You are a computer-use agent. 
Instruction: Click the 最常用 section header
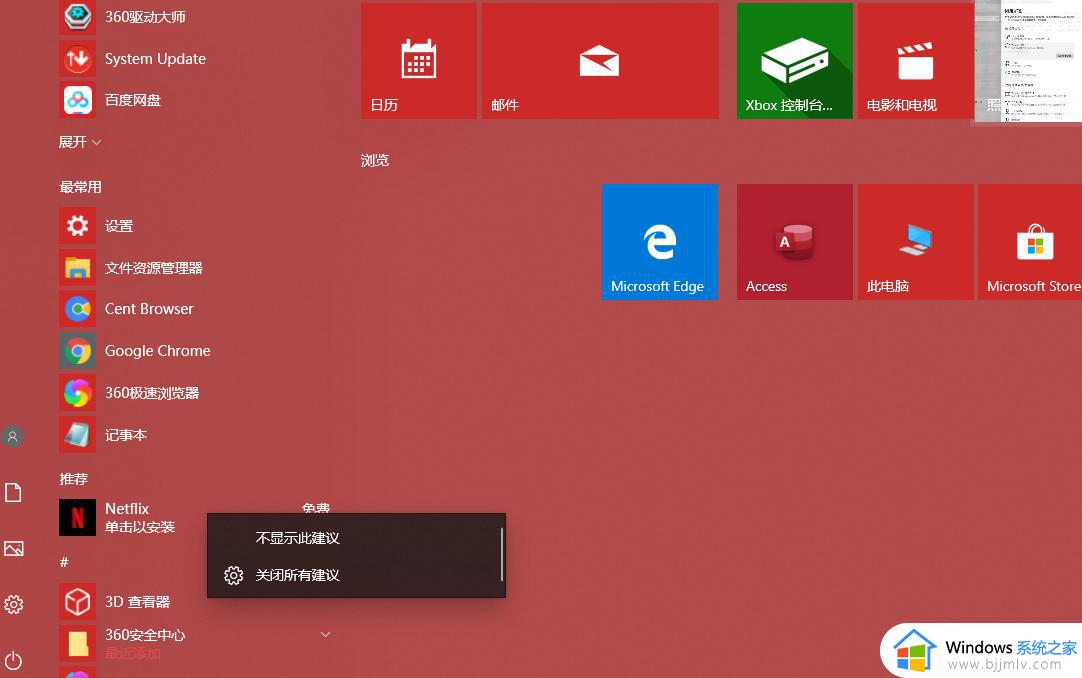pyautogui.click(x=81, y=187)
